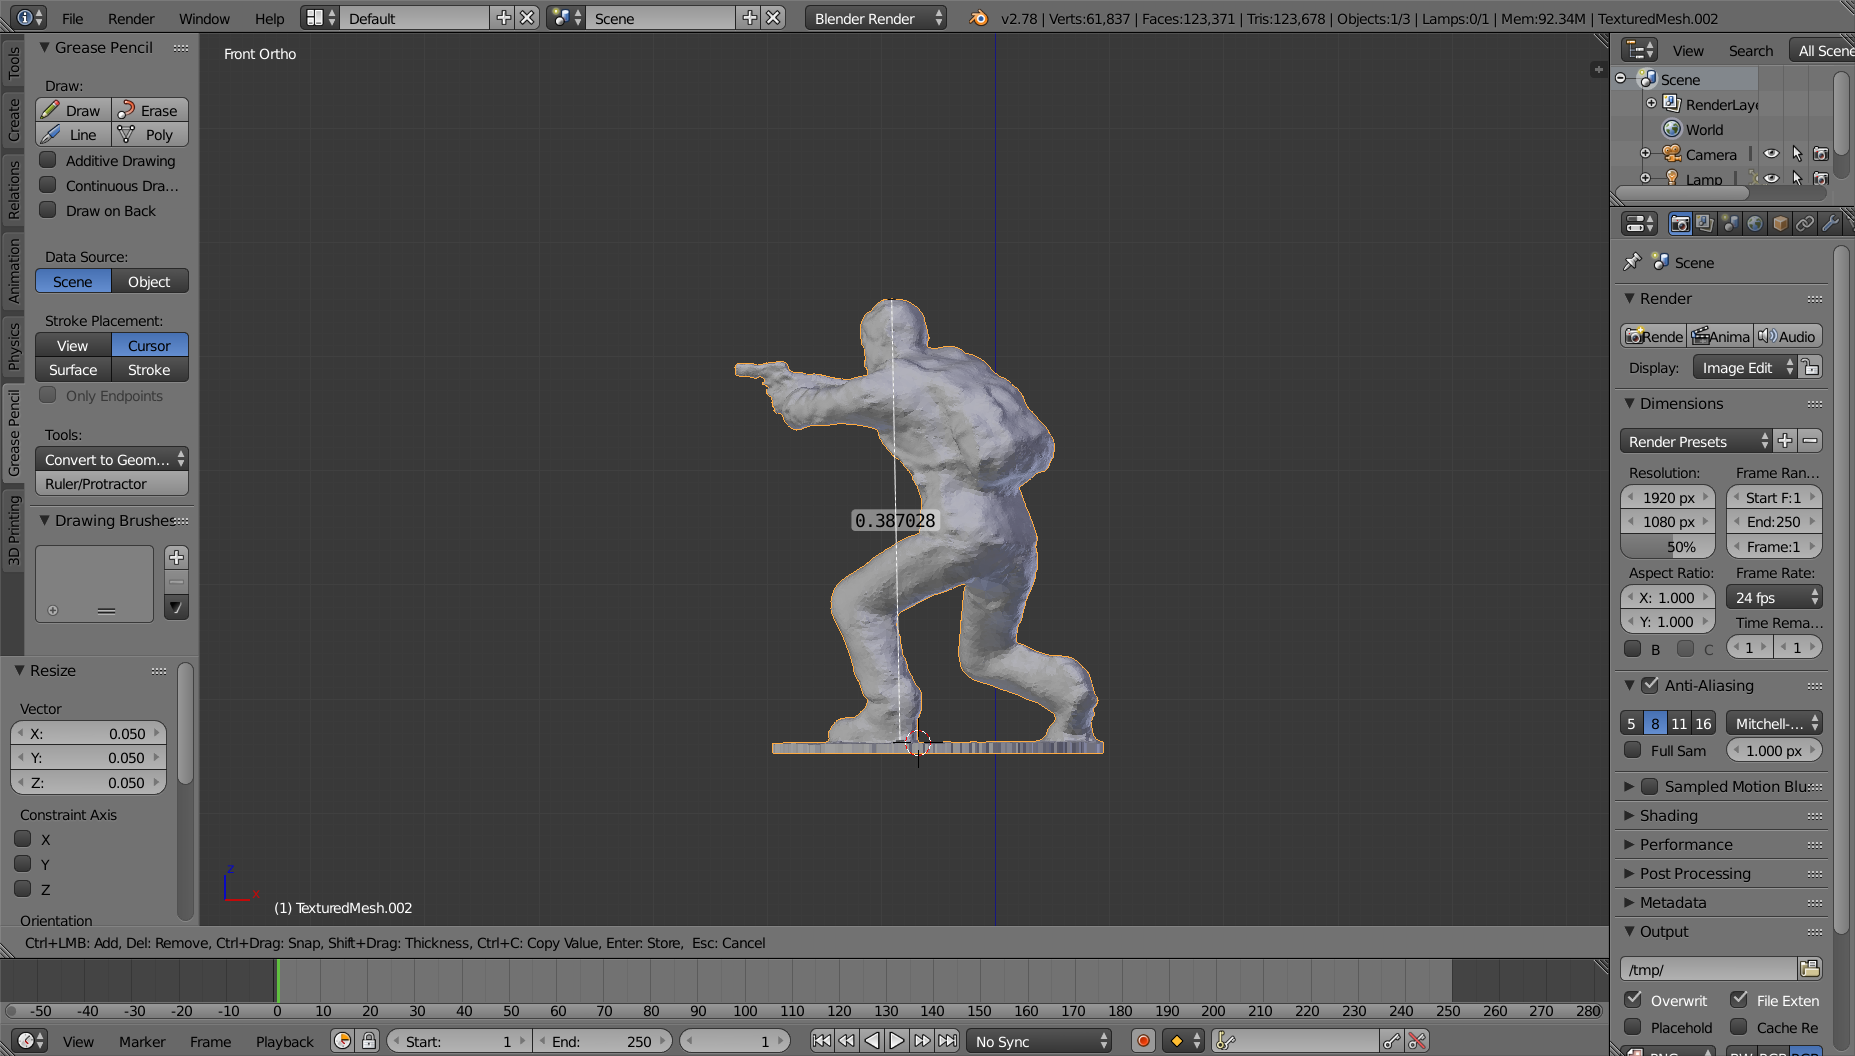Viewport: 1855px width, 1056px height.
Task: Select the Draw grease pencil tool
Action: (73, 110)
